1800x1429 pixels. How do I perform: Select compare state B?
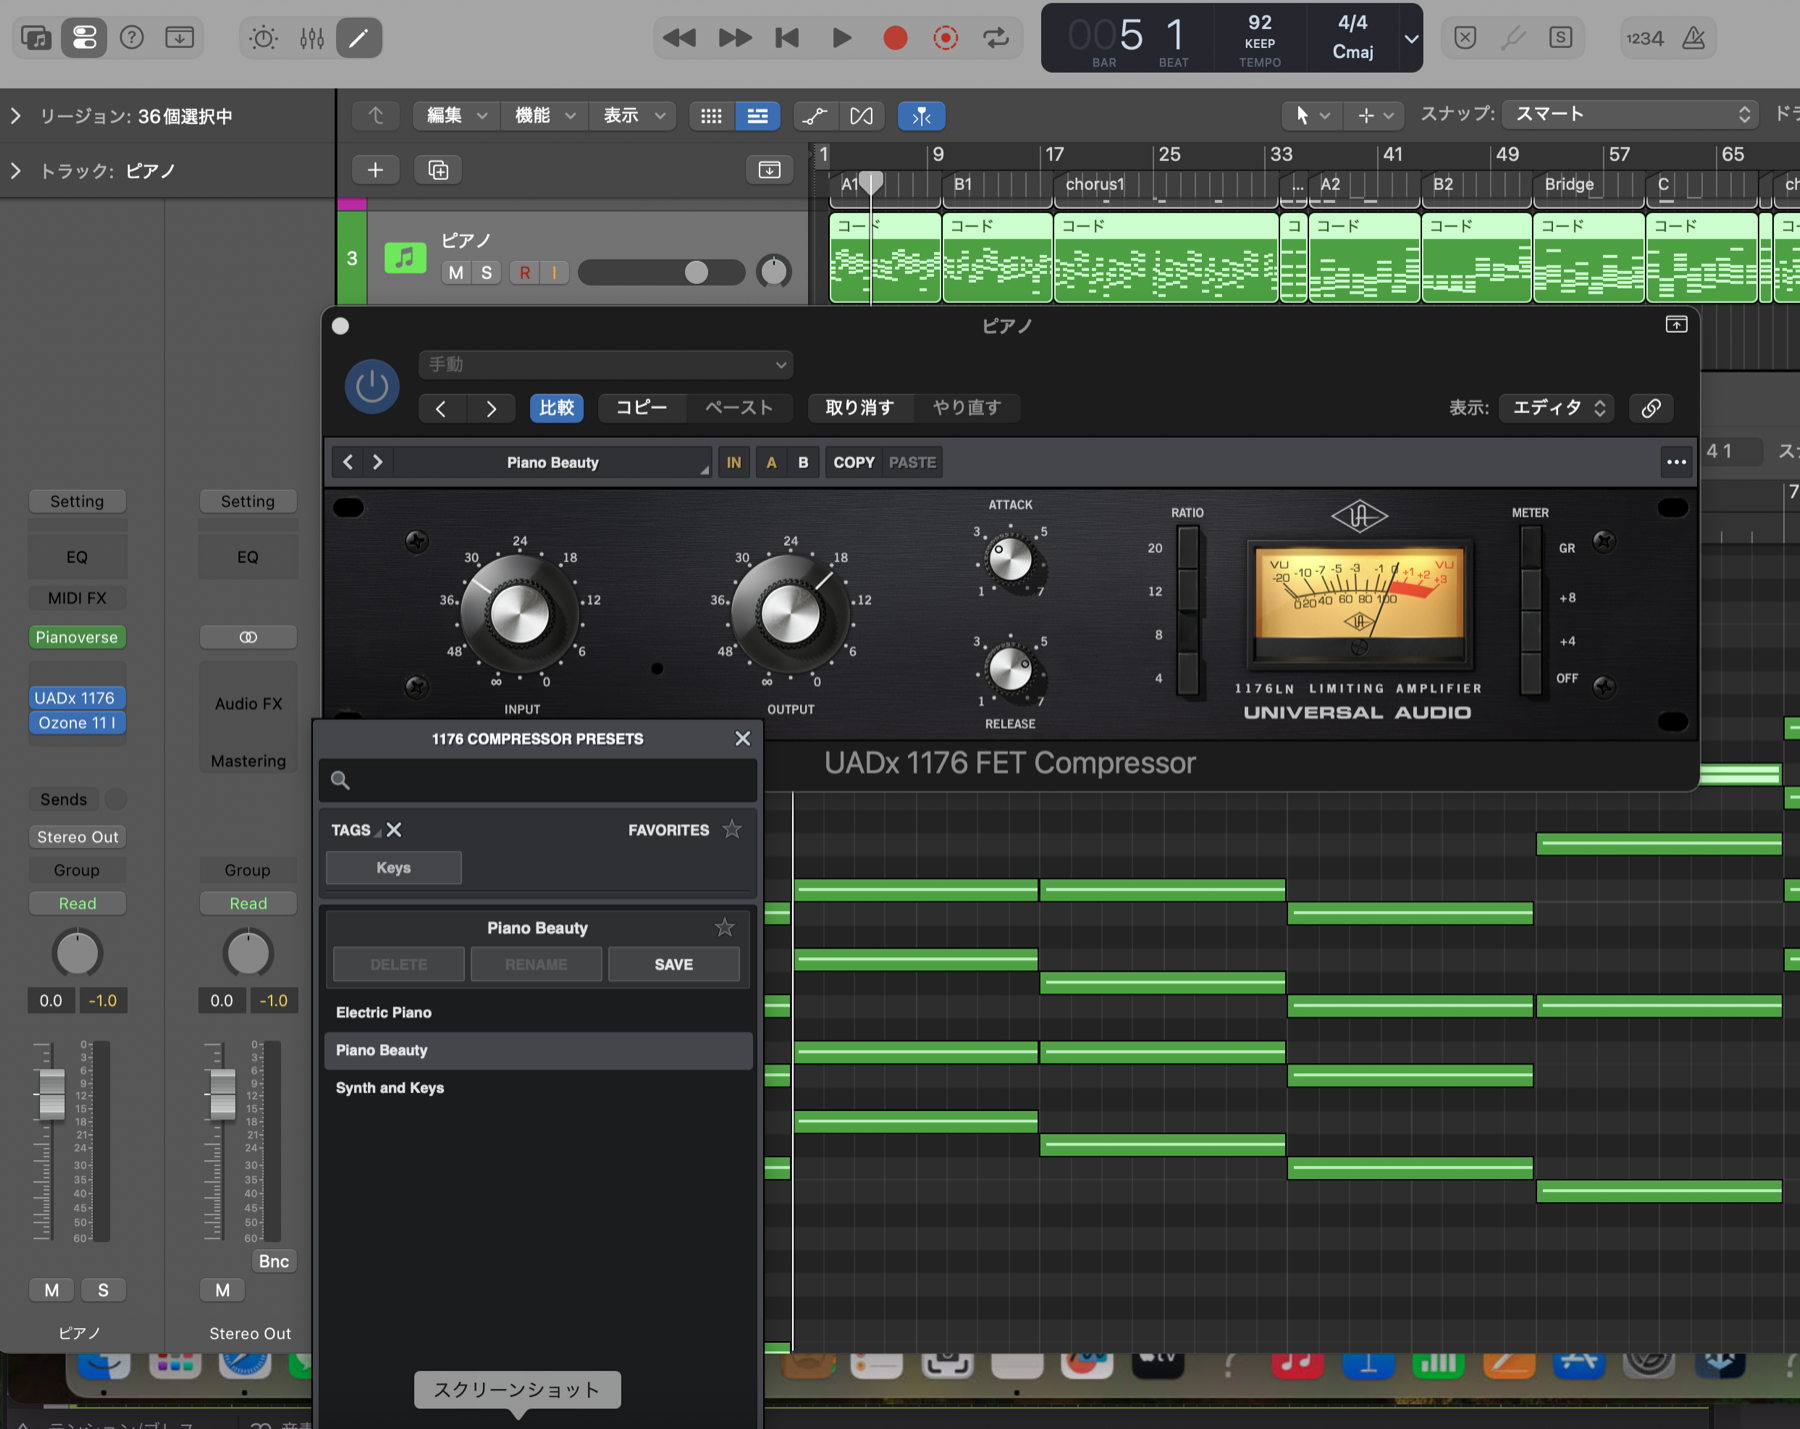click(x=803, y=462)
